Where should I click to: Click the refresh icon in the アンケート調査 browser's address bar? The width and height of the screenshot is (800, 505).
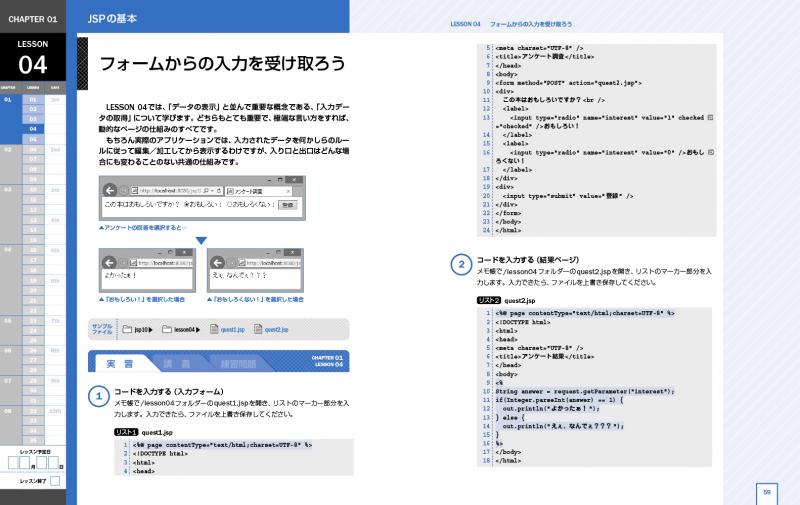[x=219, y=191]
